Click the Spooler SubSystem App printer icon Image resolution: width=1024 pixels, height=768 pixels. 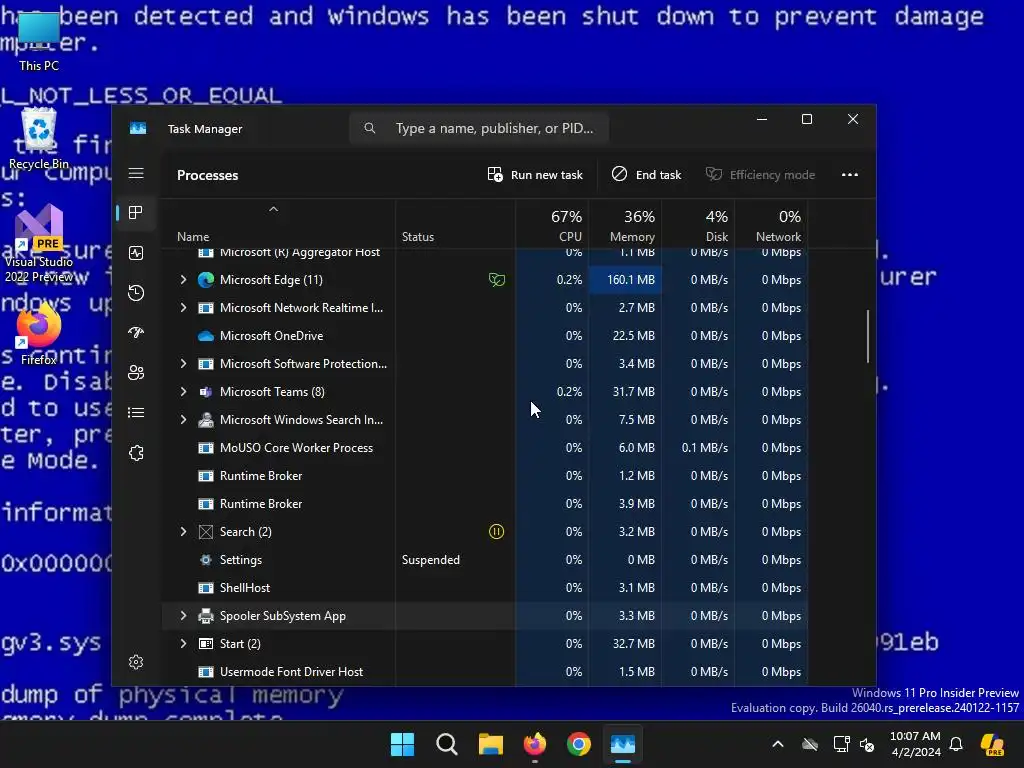point(206,616)
